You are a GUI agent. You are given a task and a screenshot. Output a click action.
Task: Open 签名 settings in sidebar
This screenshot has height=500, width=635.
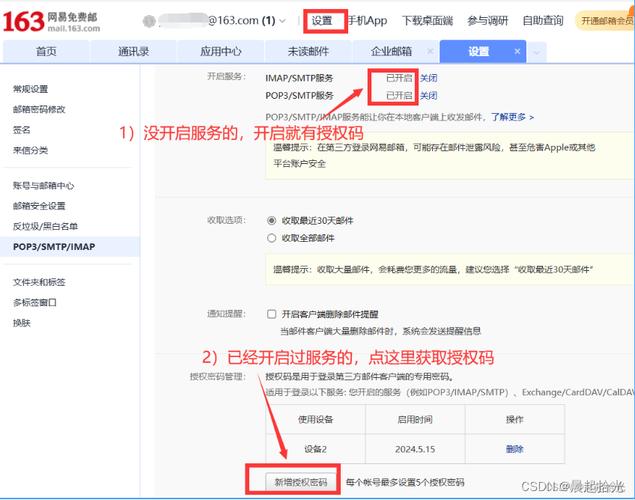coord(21,130)
